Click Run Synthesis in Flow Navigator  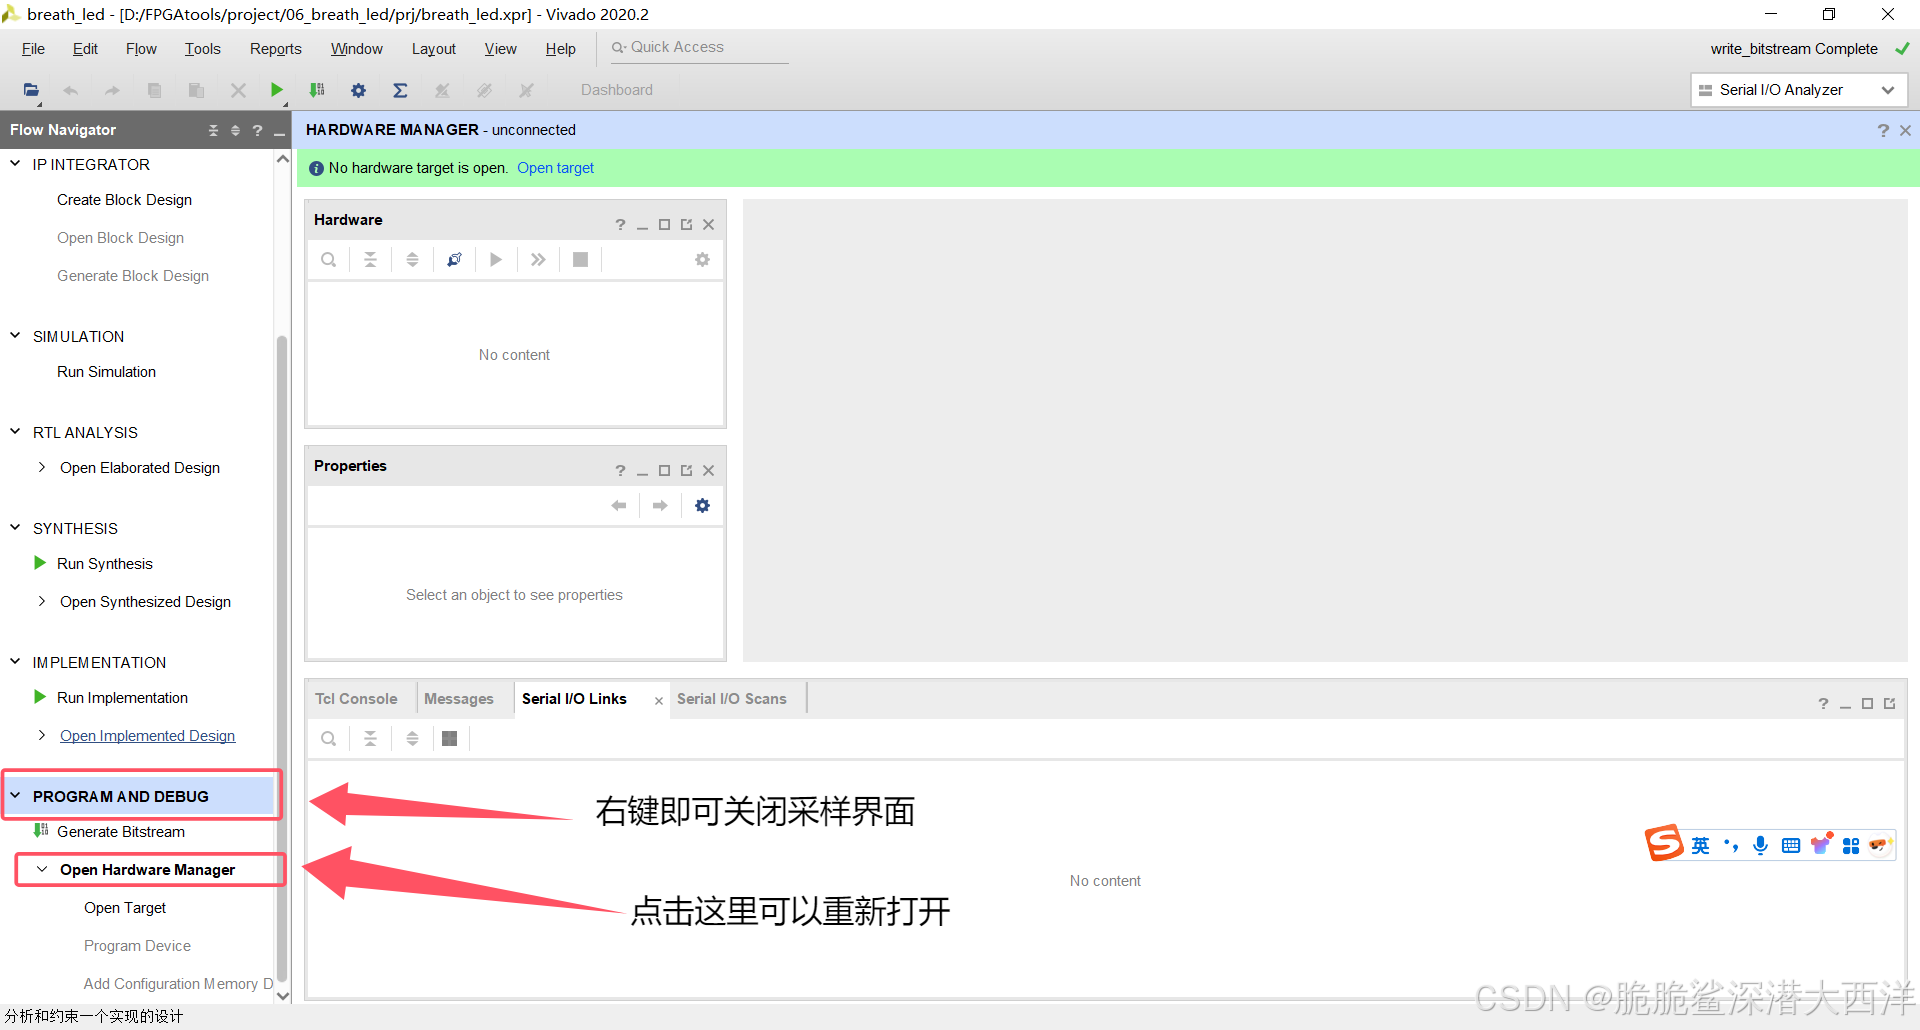(105, 564)
